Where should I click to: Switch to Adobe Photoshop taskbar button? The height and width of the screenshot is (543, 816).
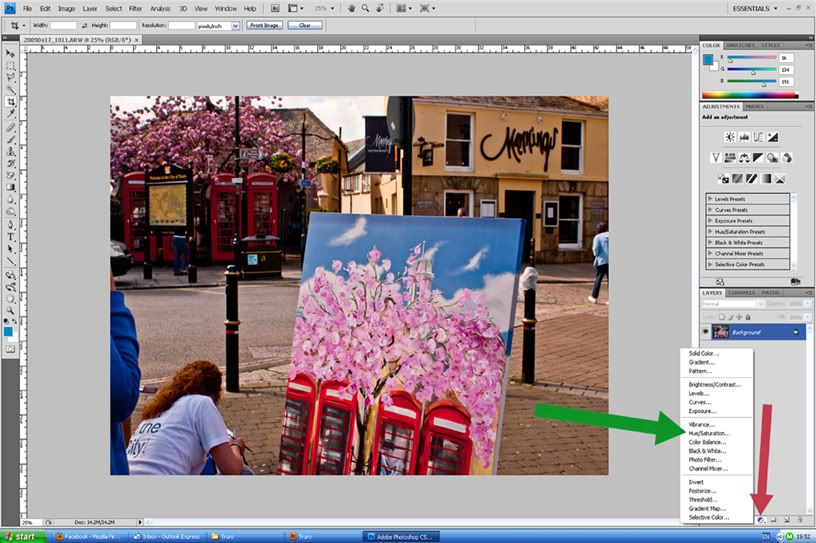tap(401, 537)
